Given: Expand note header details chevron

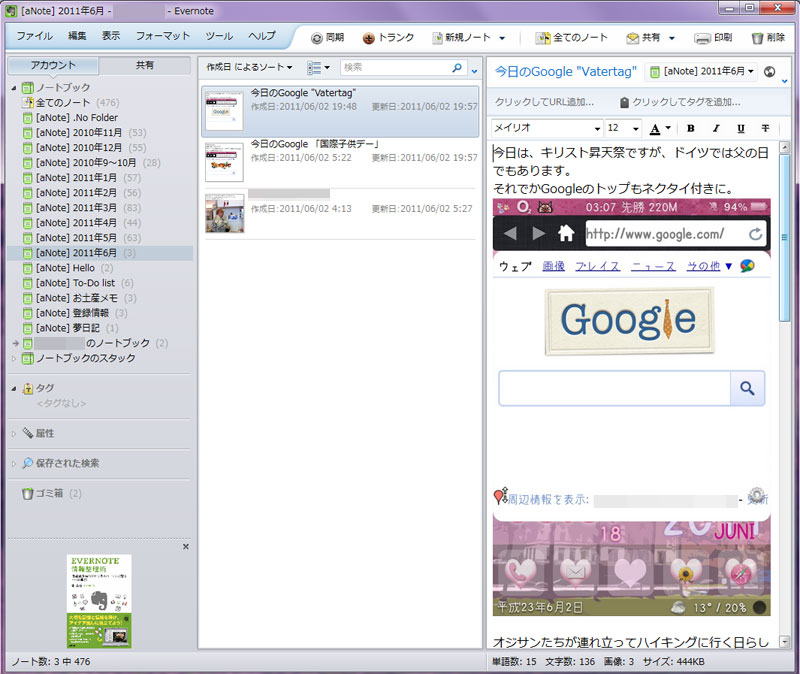Looking at the screenshot, I should (x=785, y=81).
